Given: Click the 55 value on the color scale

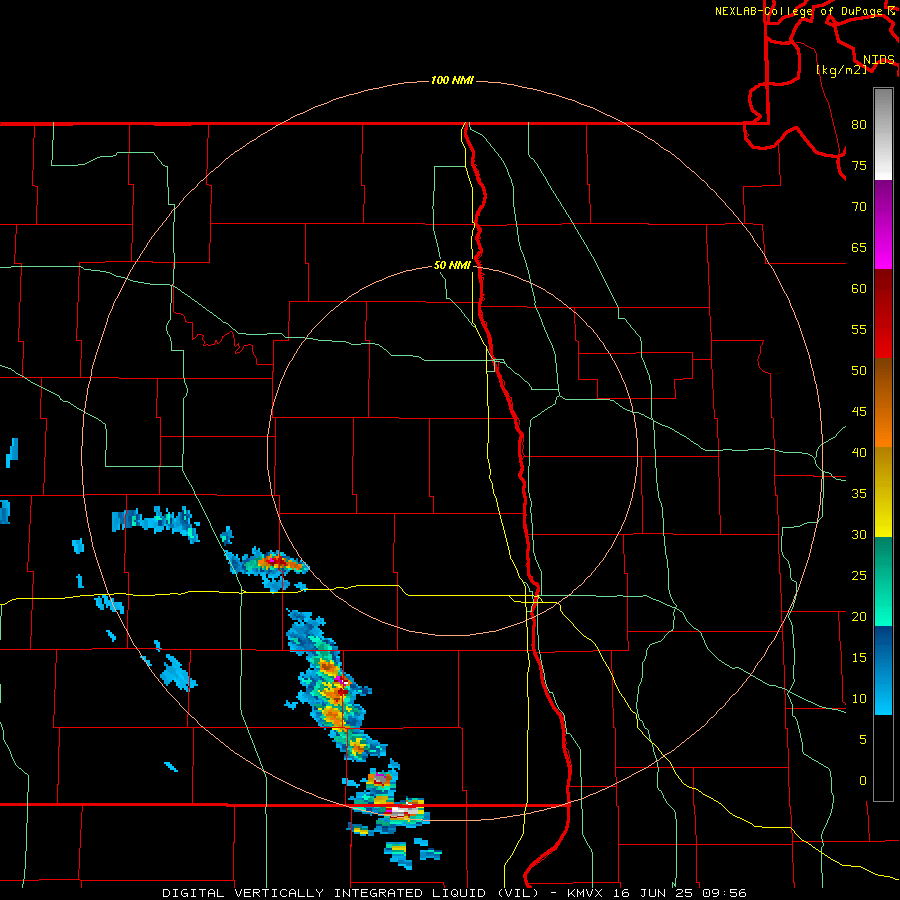Looking at the screenshot, I should pos(859,329).
